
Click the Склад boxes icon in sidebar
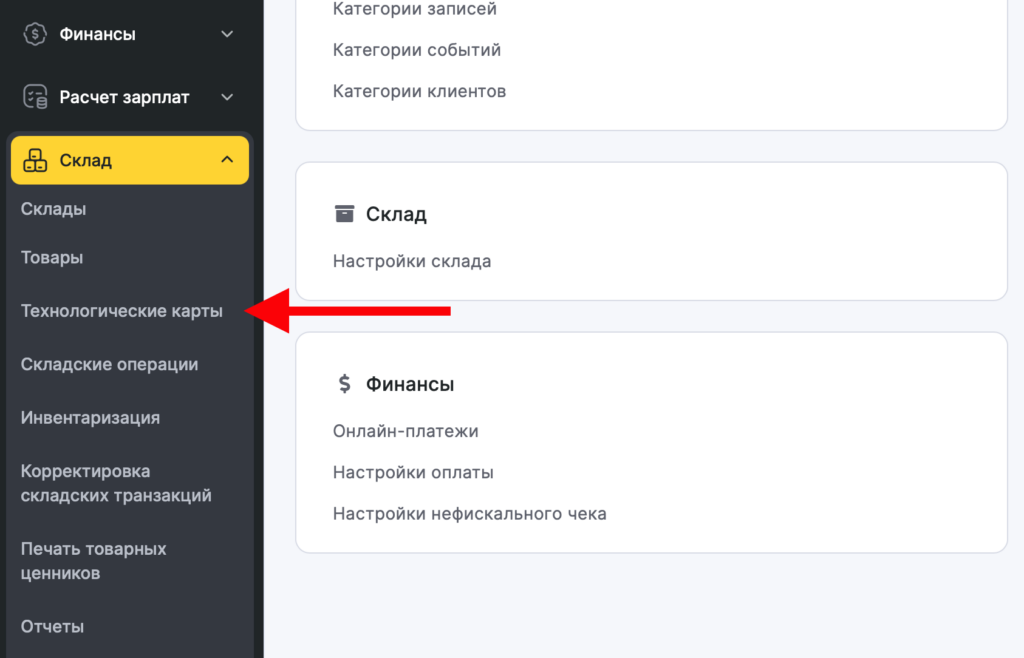(35, 160)
